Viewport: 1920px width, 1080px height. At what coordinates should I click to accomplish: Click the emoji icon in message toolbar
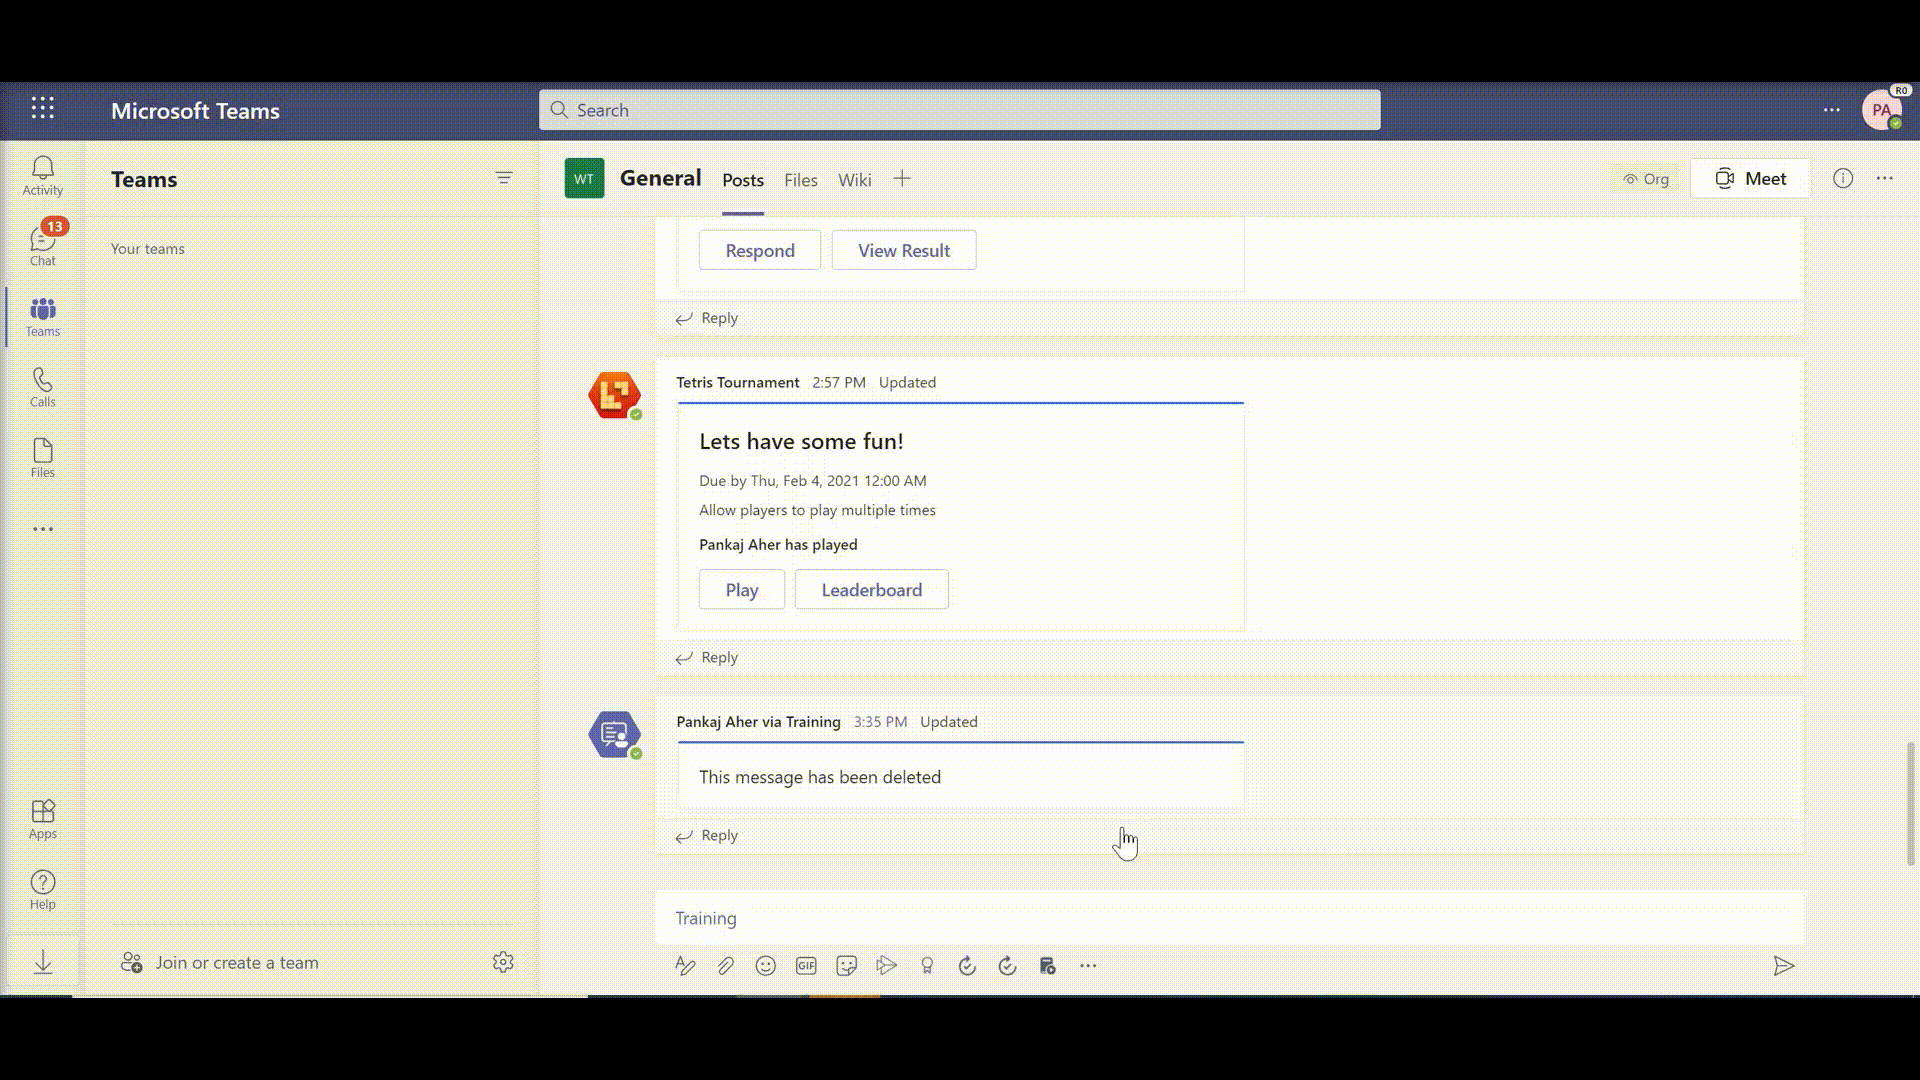(x=766, y=965)
